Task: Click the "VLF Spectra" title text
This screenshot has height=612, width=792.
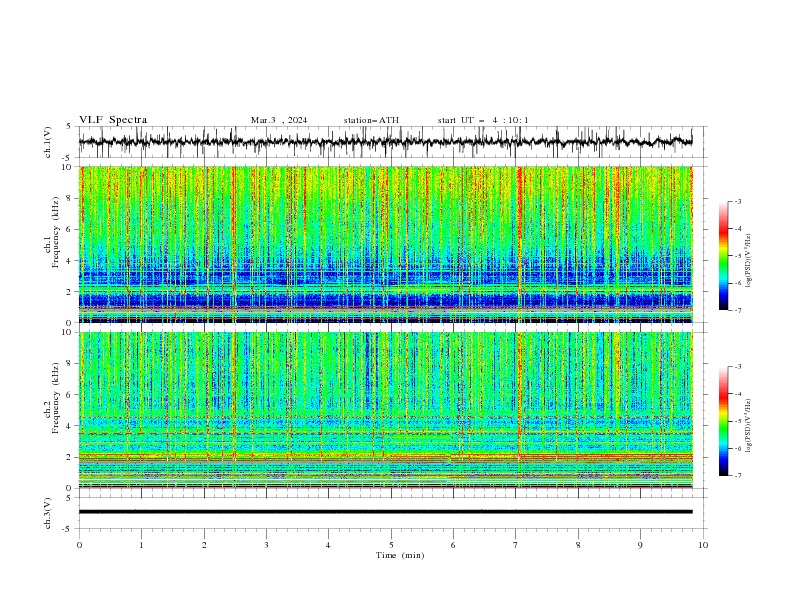Action: point(113,120)
